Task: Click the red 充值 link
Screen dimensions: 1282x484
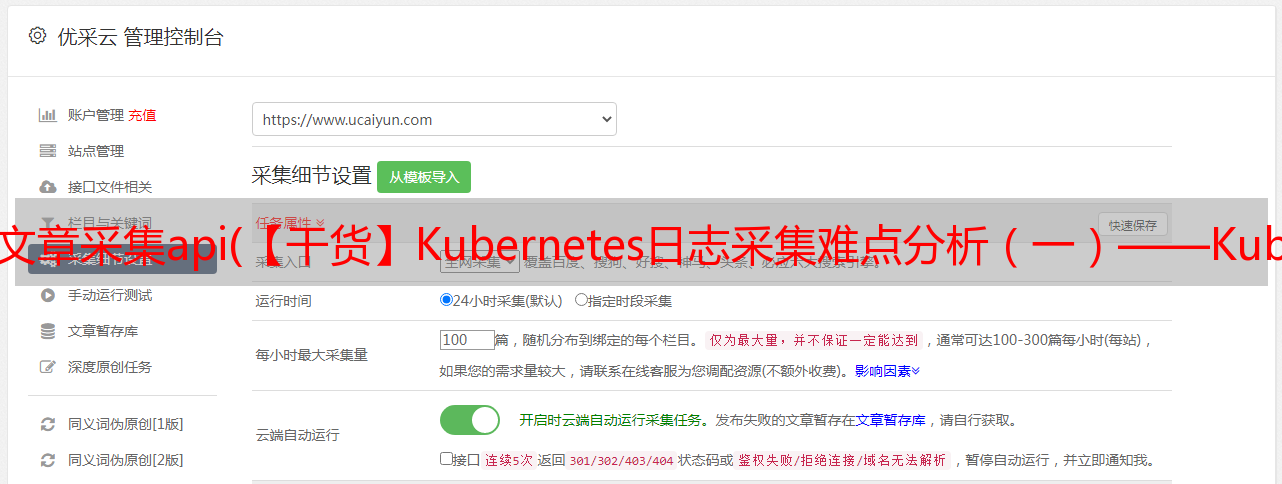Action: [142, 115]
